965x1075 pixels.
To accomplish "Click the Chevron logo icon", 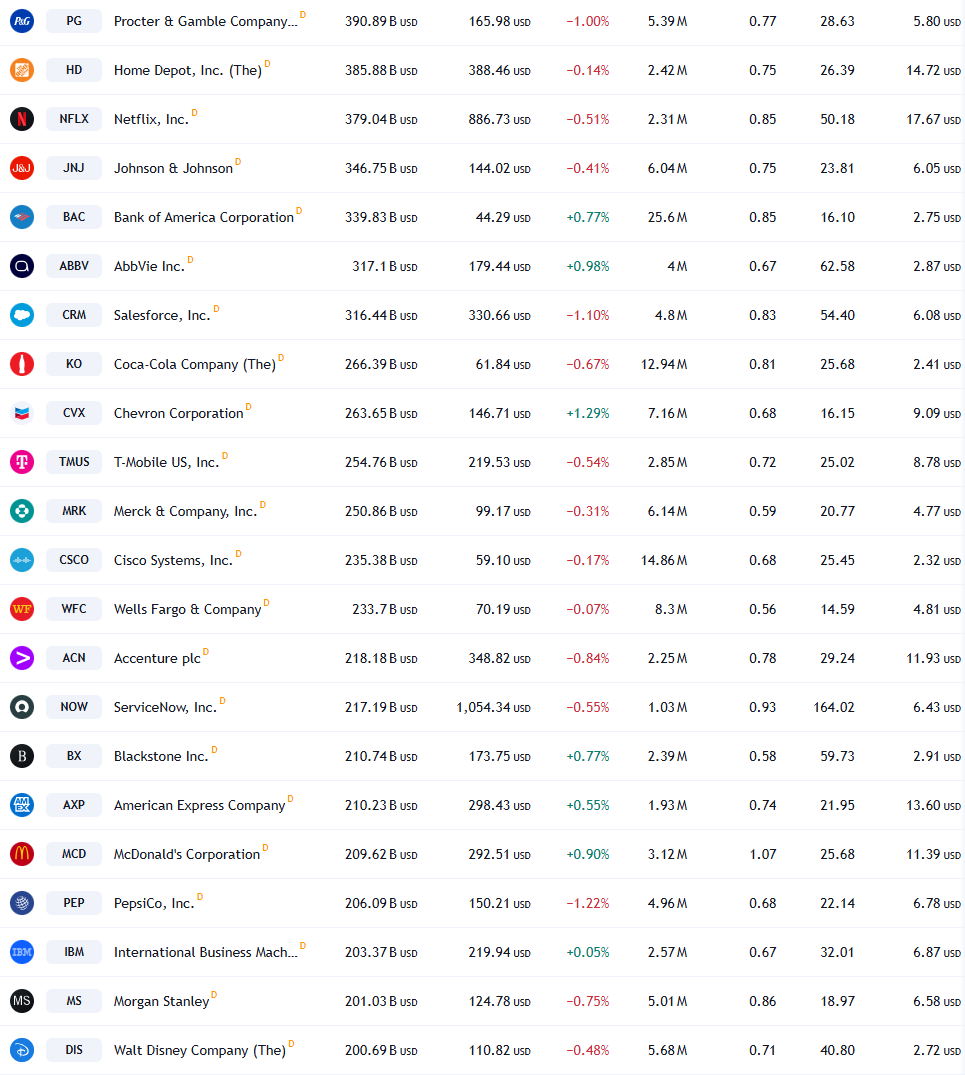I will tap(22, 413).
